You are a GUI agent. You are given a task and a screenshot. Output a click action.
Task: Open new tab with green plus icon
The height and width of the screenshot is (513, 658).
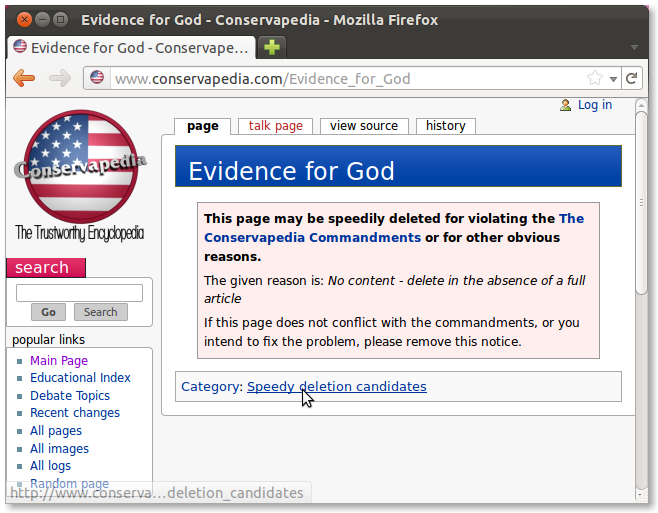click(x=272, y=47)
